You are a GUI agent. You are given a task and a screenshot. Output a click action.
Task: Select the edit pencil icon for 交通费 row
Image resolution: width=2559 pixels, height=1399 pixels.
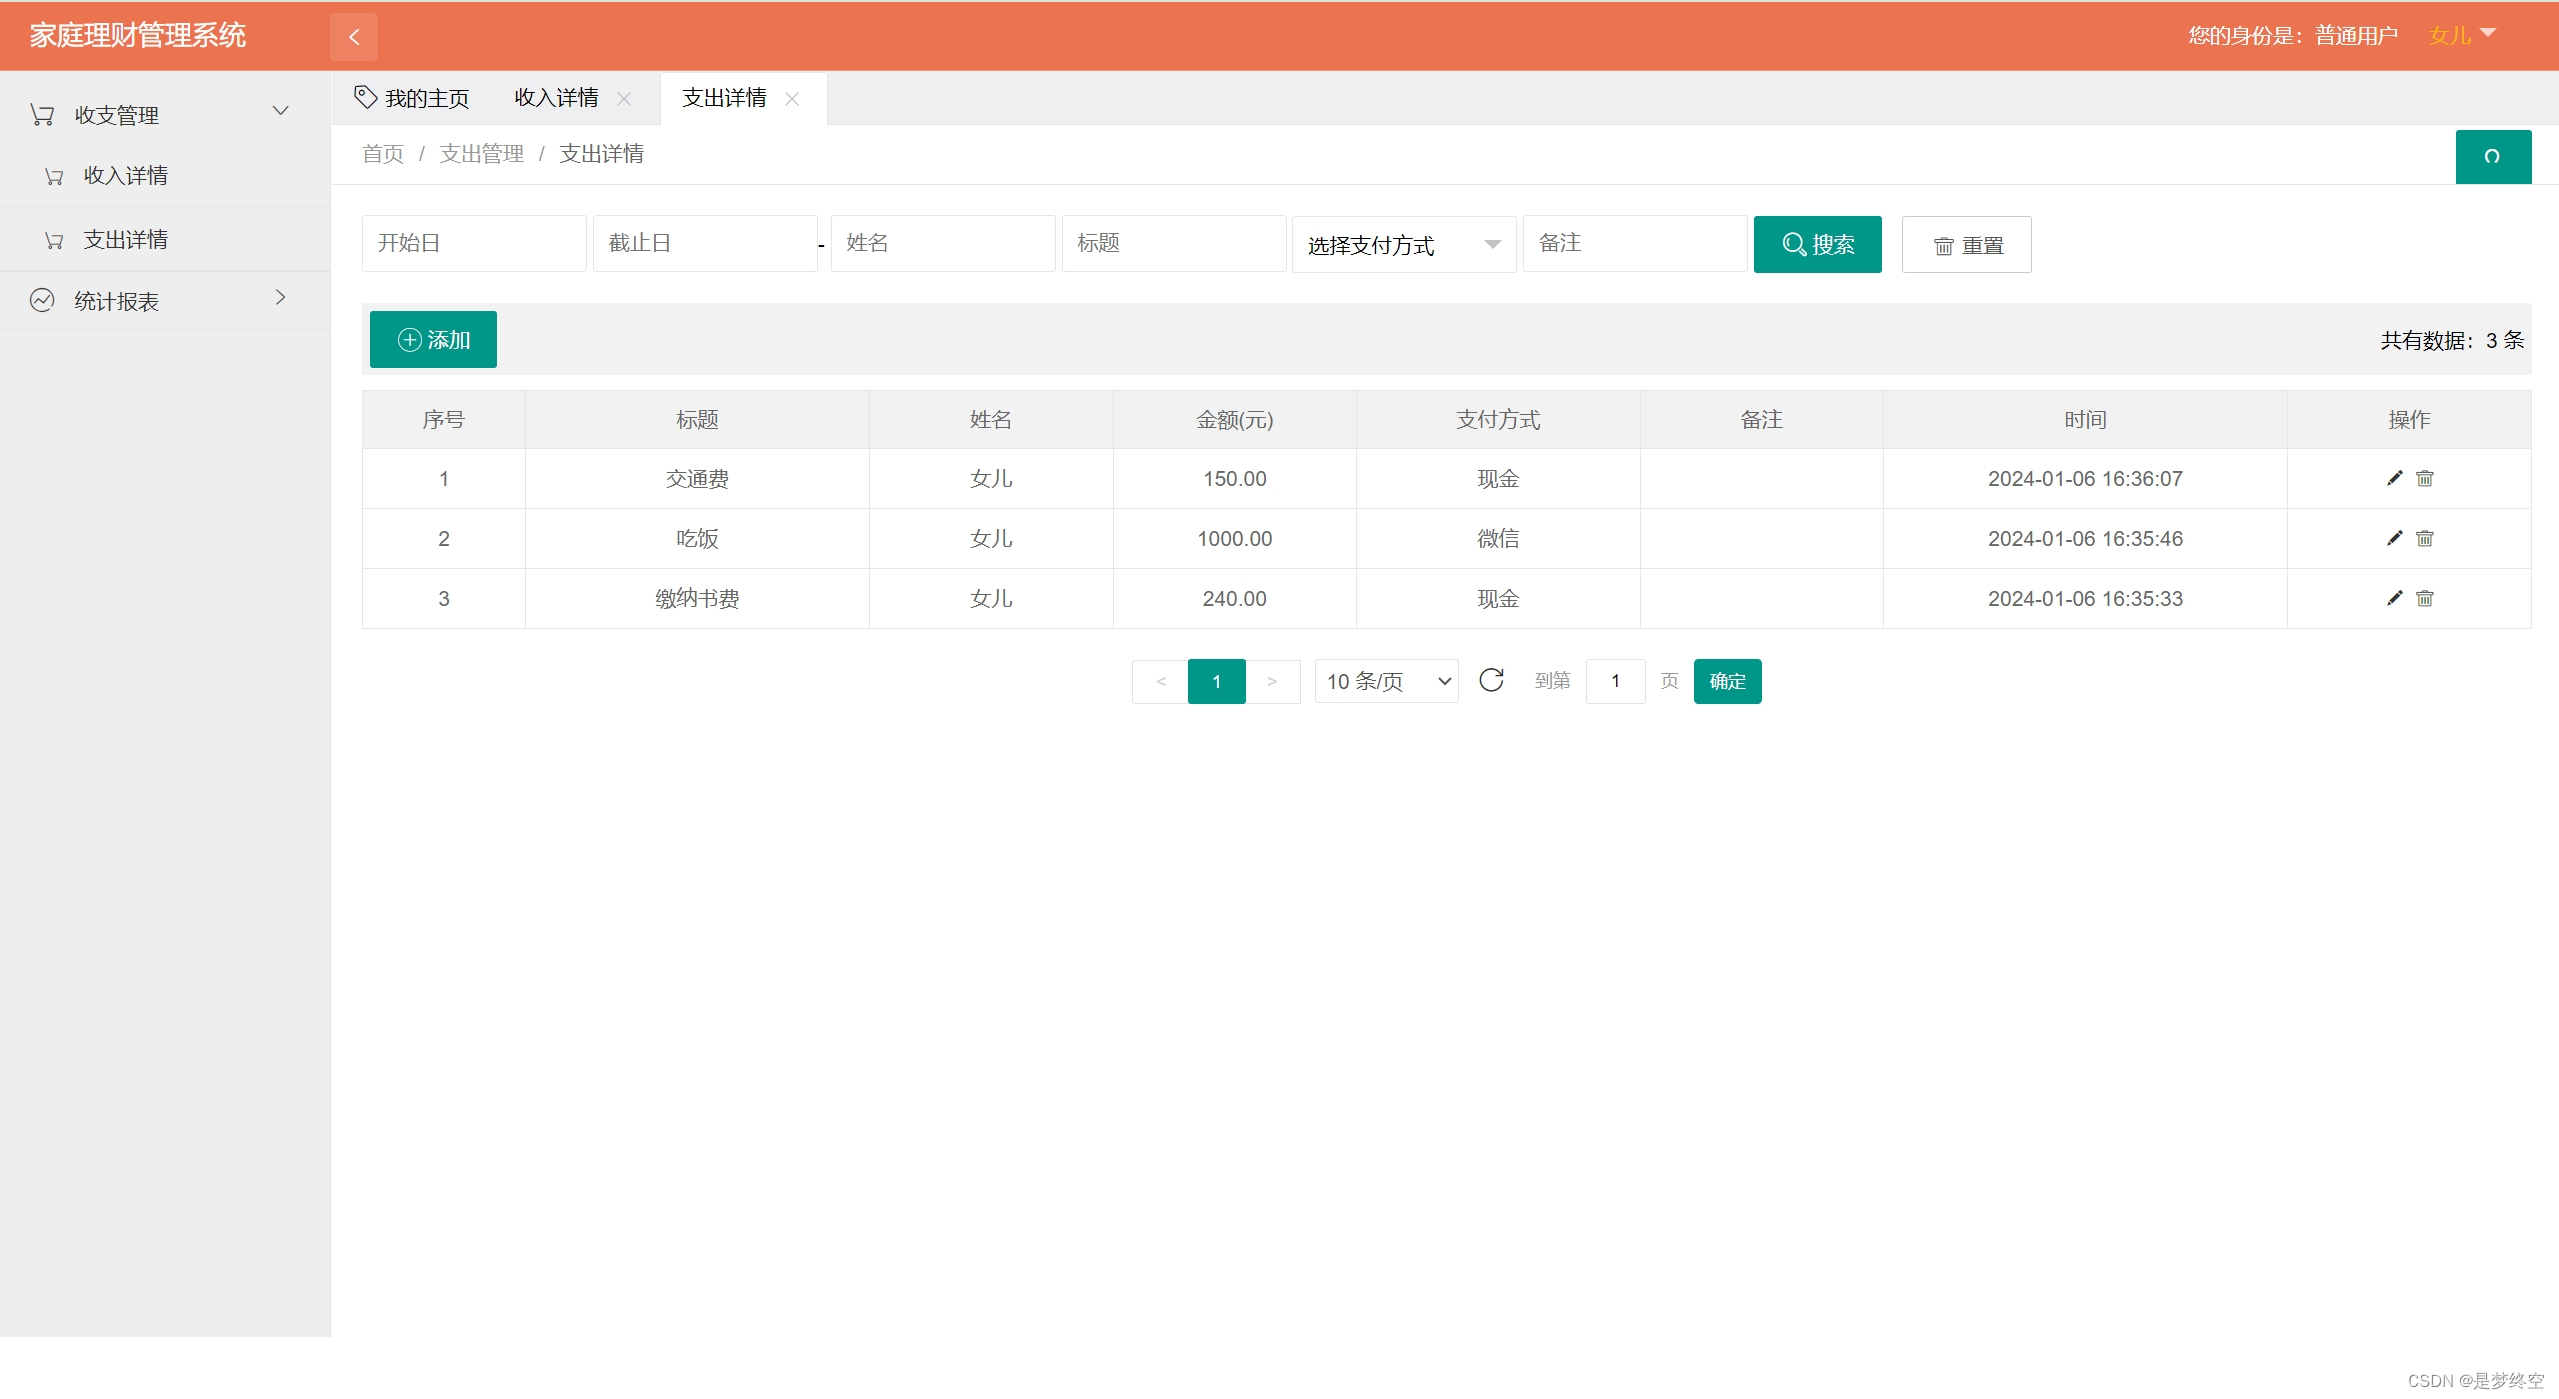tap(2392, 478)
